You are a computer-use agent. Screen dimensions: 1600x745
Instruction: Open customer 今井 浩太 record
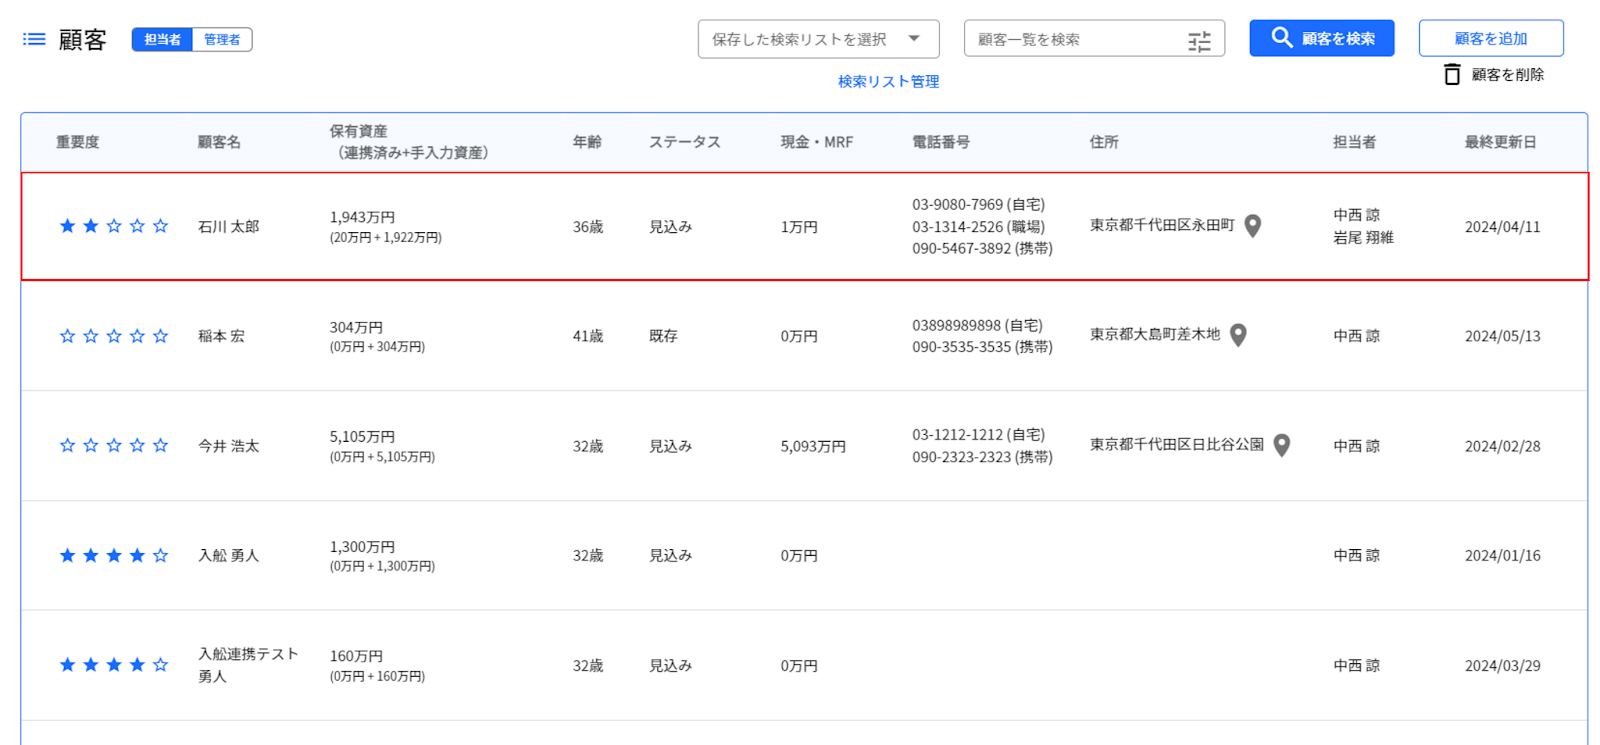click(228, 446)
